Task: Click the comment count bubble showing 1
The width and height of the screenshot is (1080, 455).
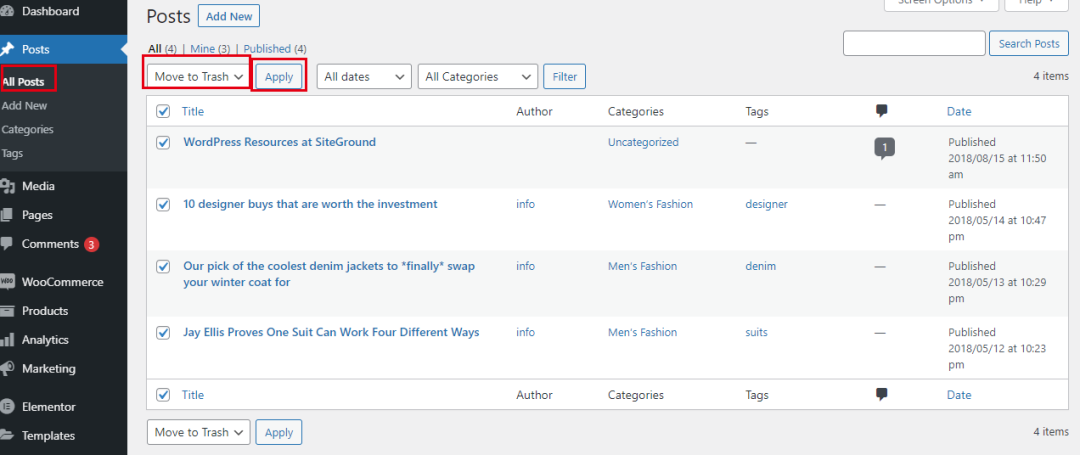Action: tap(883, 148)
